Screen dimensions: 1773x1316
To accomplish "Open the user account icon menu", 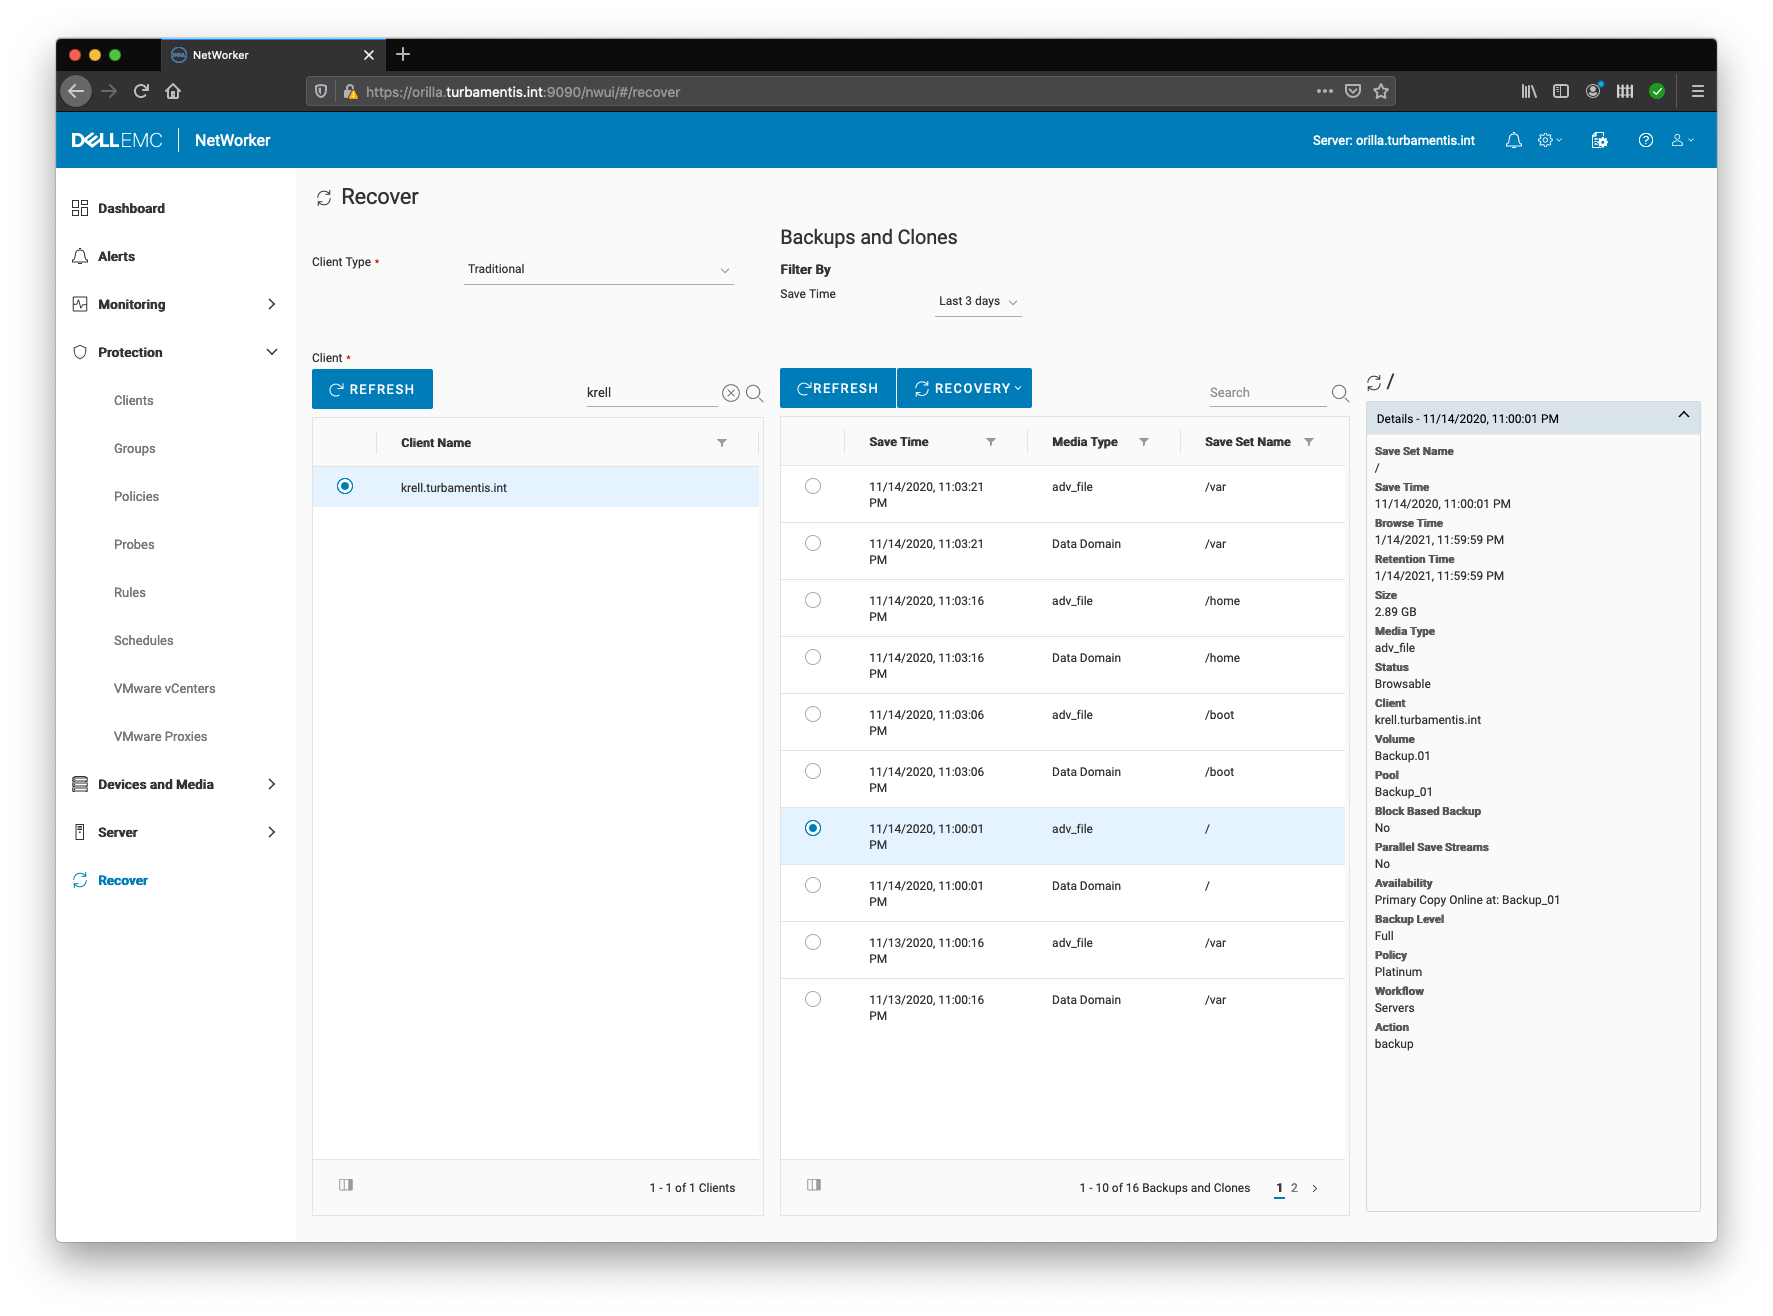I will 1682,141.
